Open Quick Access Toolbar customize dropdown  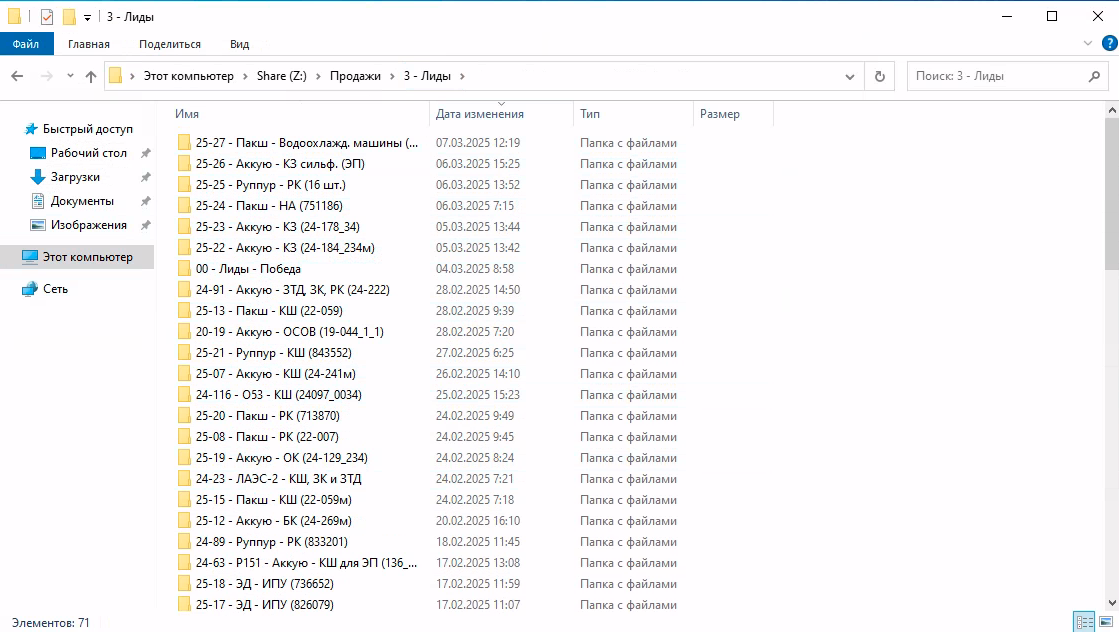87,17
